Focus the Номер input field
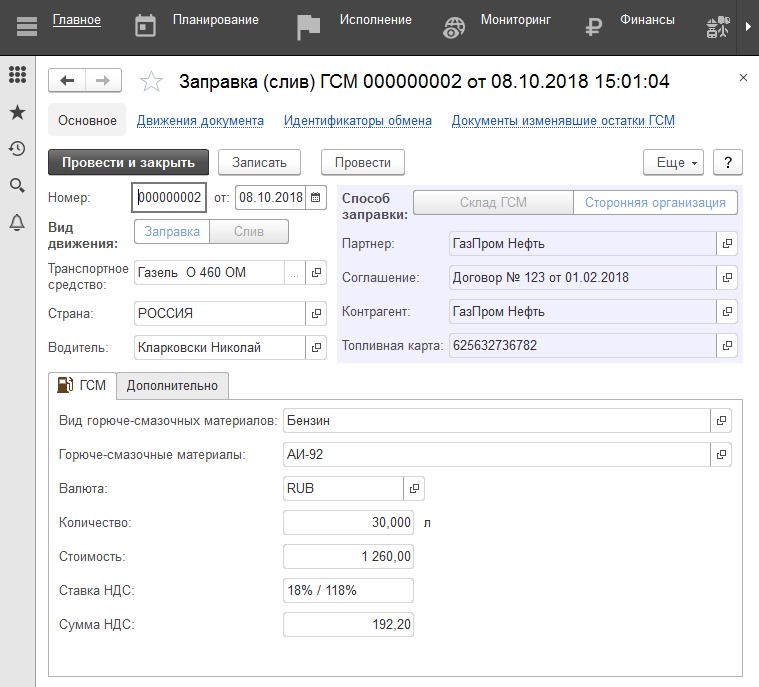 [x=169, y=198]
